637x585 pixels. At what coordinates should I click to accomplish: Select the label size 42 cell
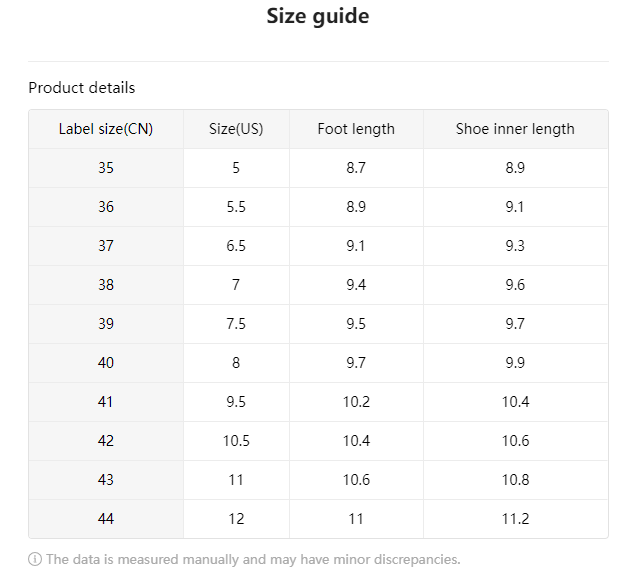(x=106, y=441)
